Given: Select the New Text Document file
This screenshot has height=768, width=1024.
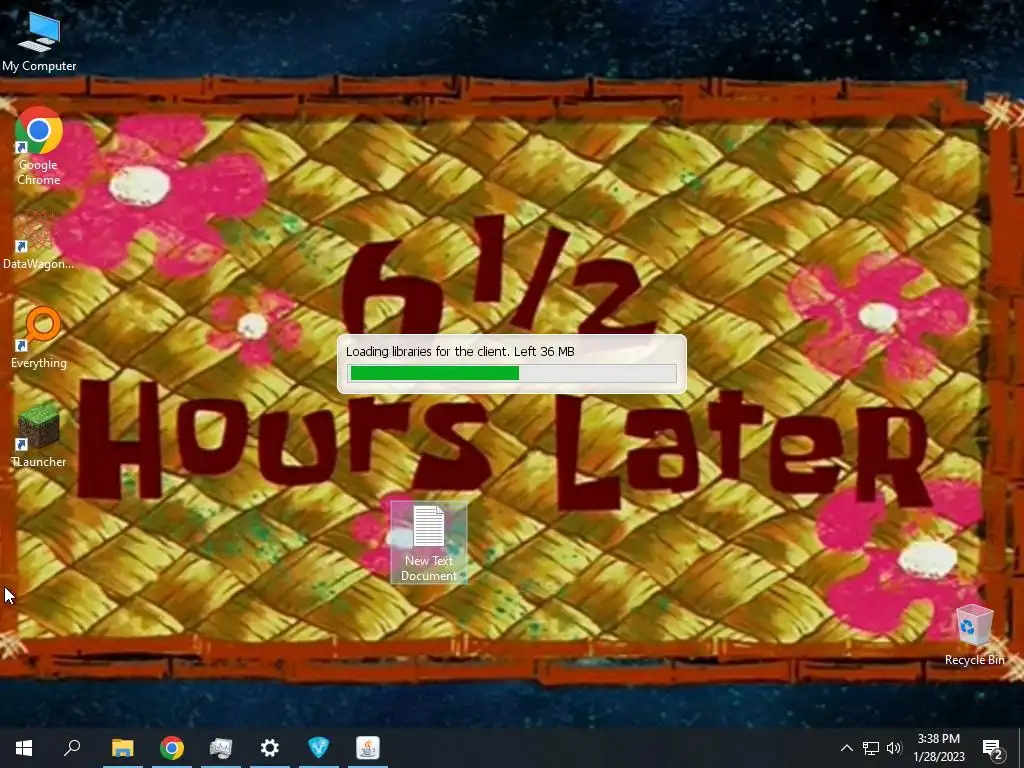Looking at the screenshot, I should tap(428, 542).
